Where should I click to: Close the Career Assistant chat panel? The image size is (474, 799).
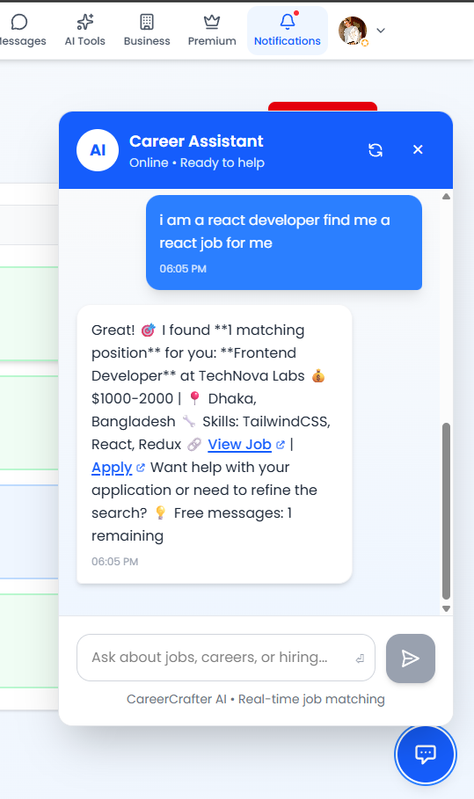click(418, 149)
